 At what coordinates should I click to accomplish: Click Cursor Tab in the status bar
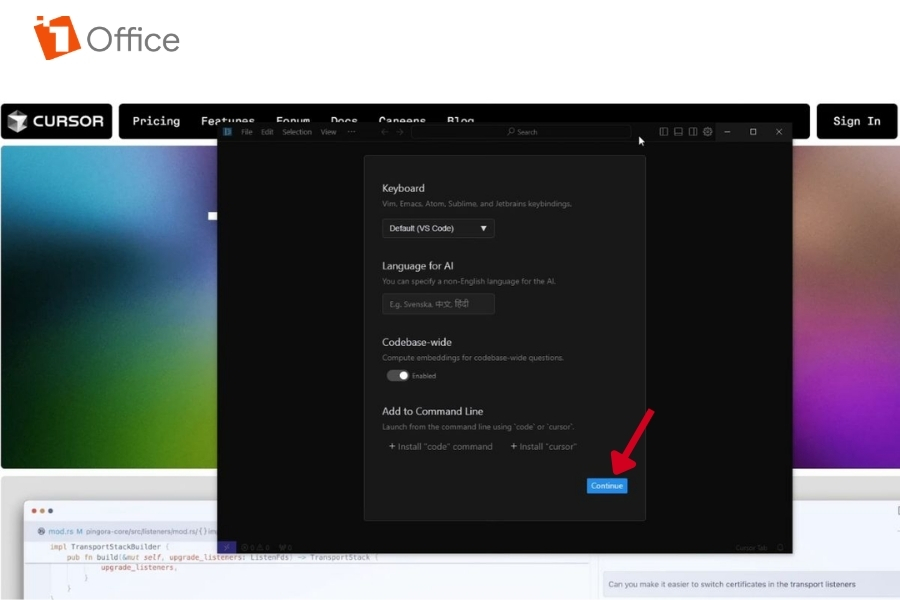(x=751, y=548)
